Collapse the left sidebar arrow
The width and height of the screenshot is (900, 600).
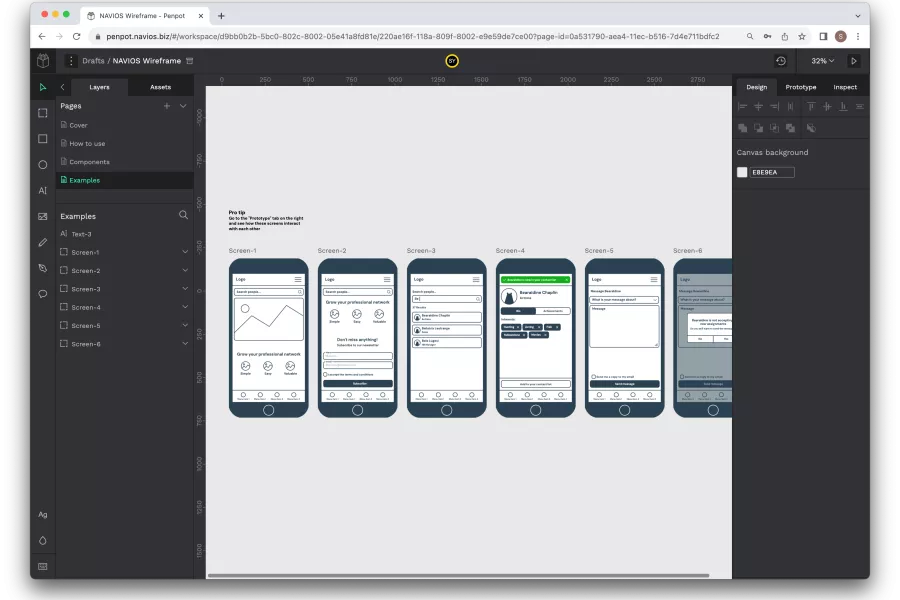pyautogui.click(x=63, y=87)
